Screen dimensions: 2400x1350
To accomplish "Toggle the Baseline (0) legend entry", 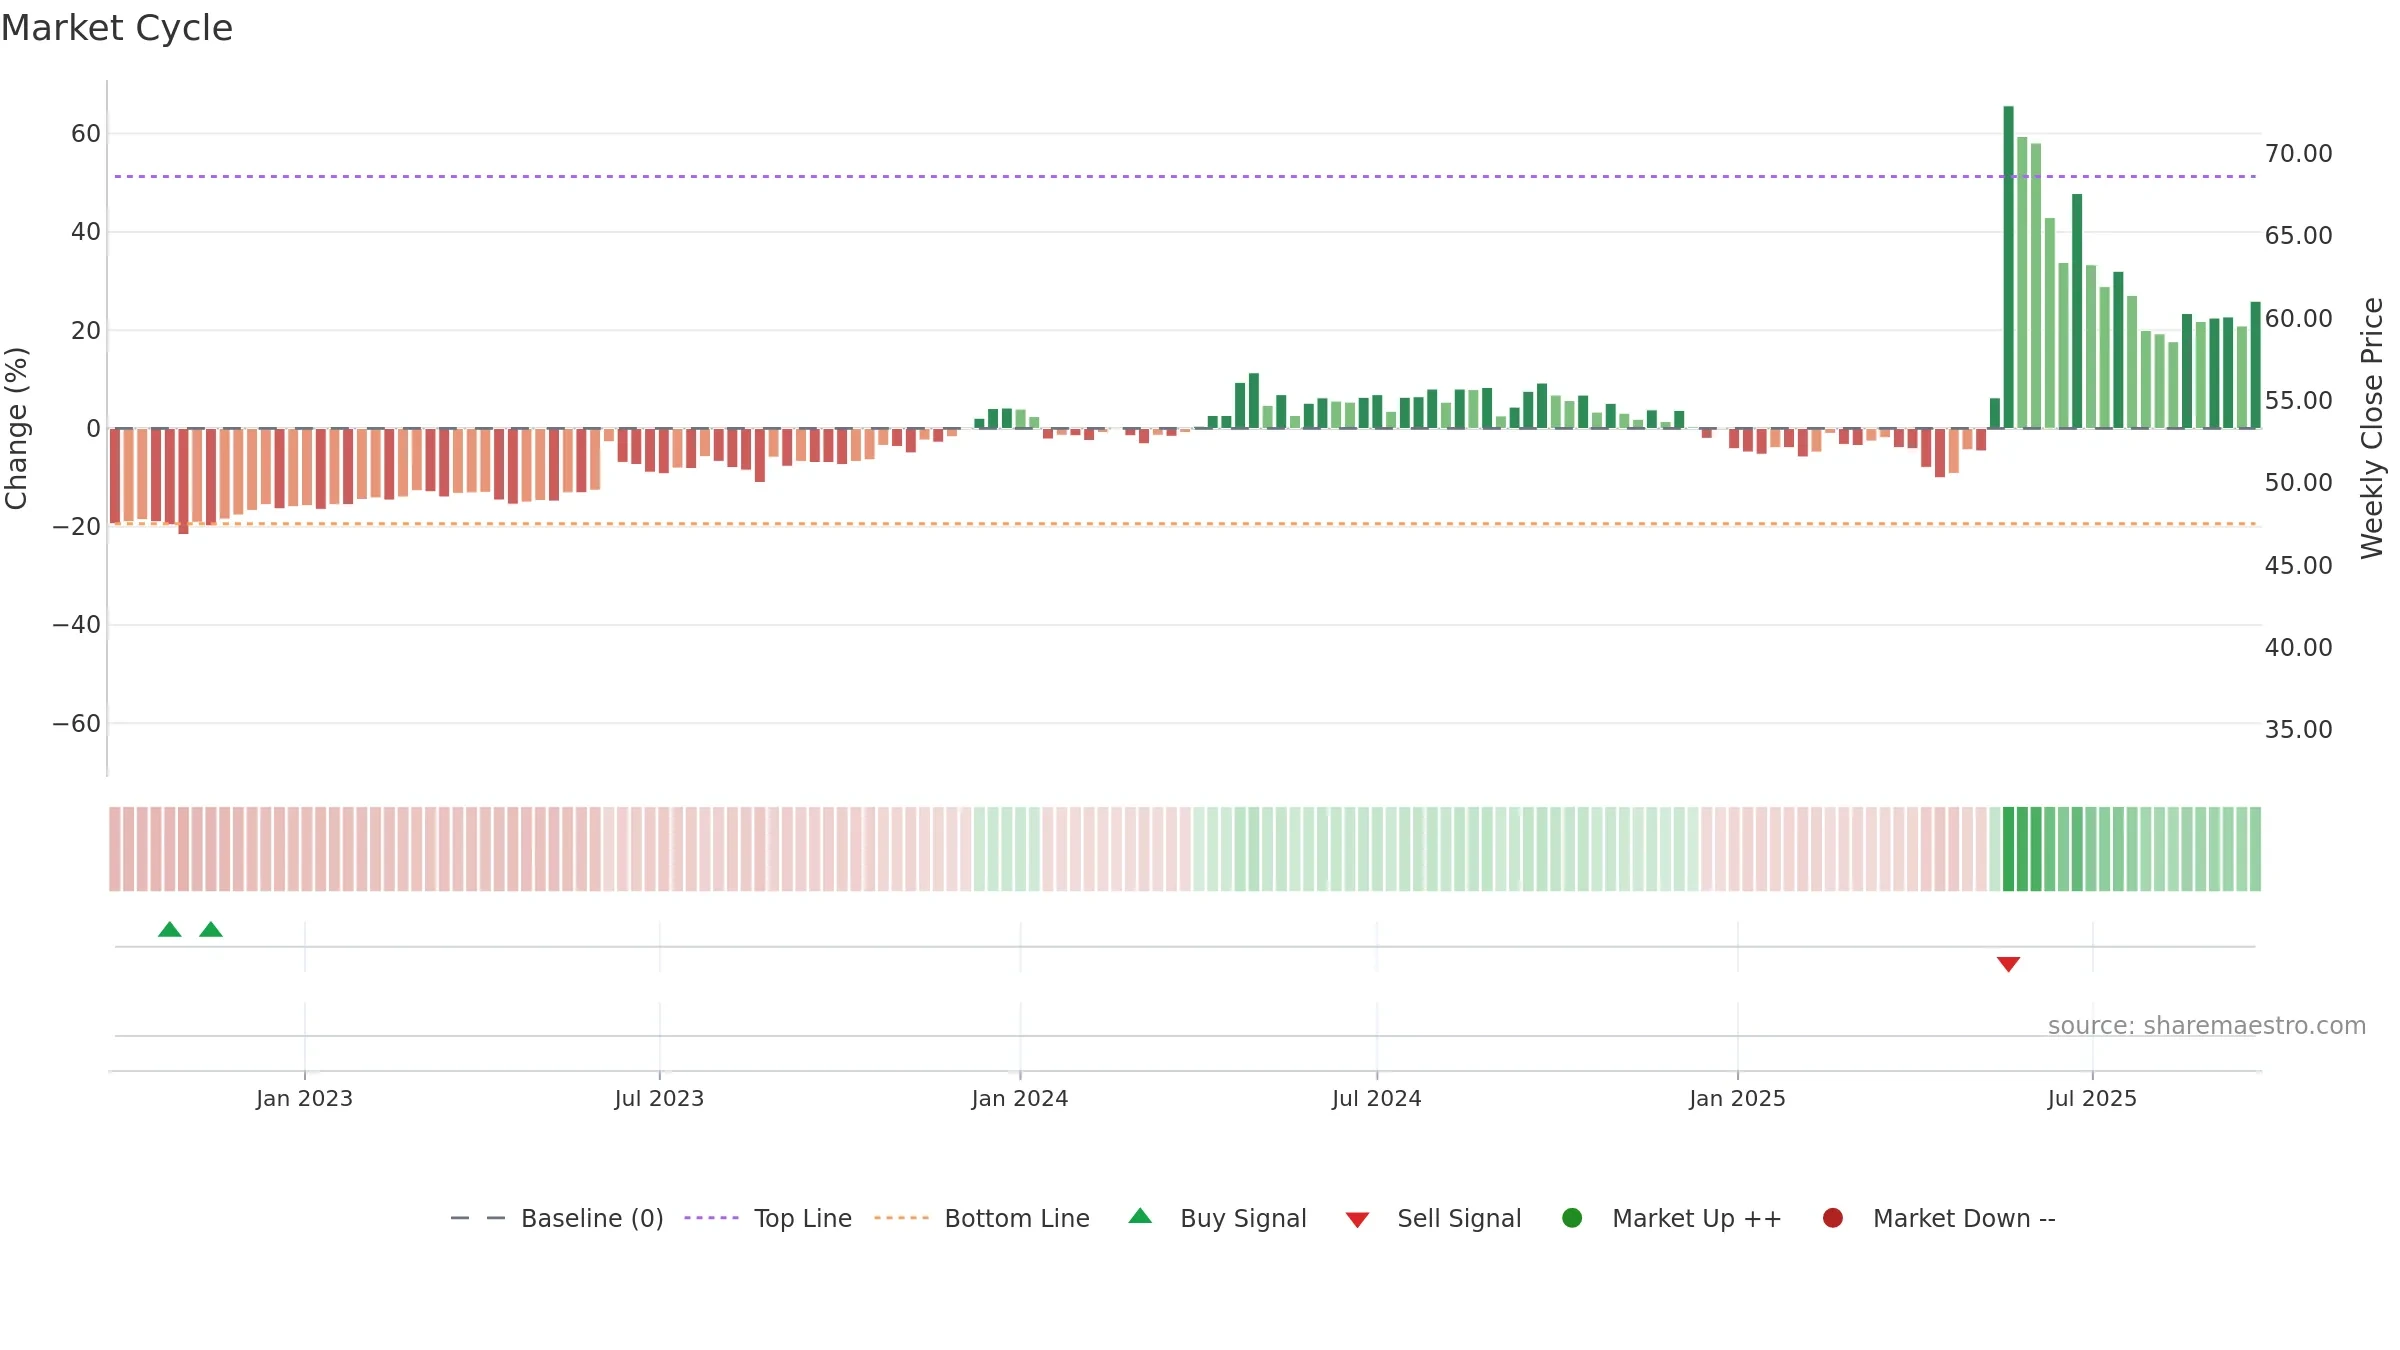I will [x=557, y=1218].
